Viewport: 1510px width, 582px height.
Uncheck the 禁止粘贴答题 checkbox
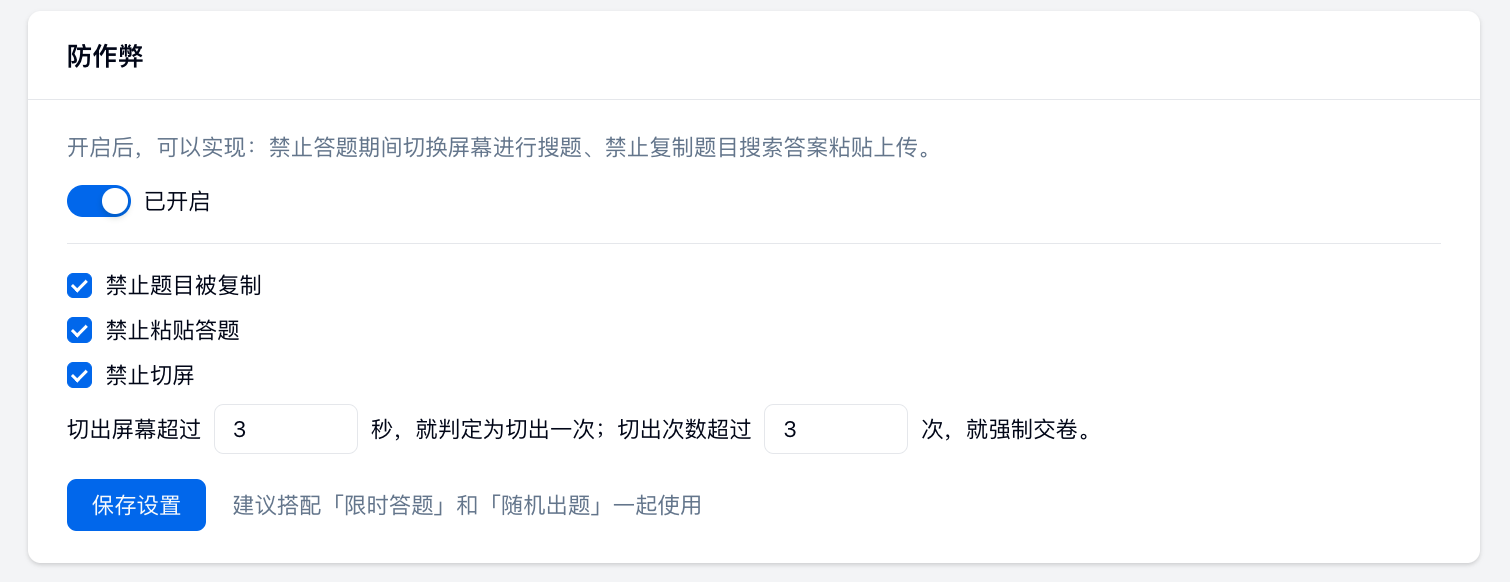(80, 330)
